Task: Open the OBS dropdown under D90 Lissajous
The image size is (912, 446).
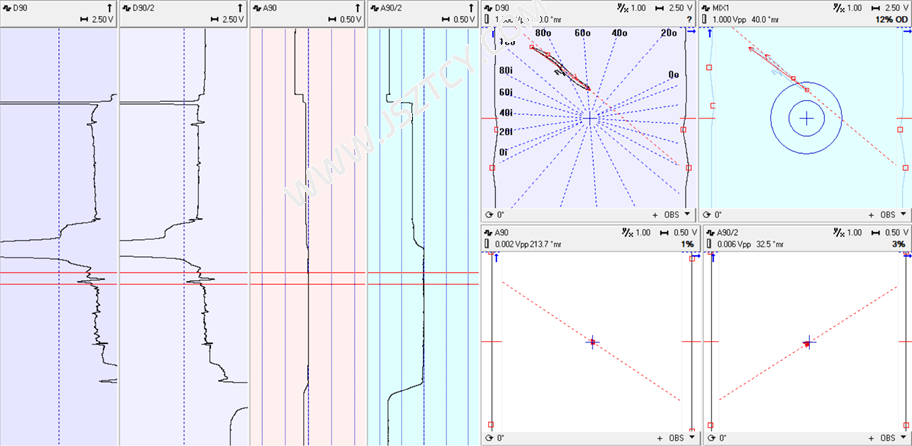Action: (687, 214)
